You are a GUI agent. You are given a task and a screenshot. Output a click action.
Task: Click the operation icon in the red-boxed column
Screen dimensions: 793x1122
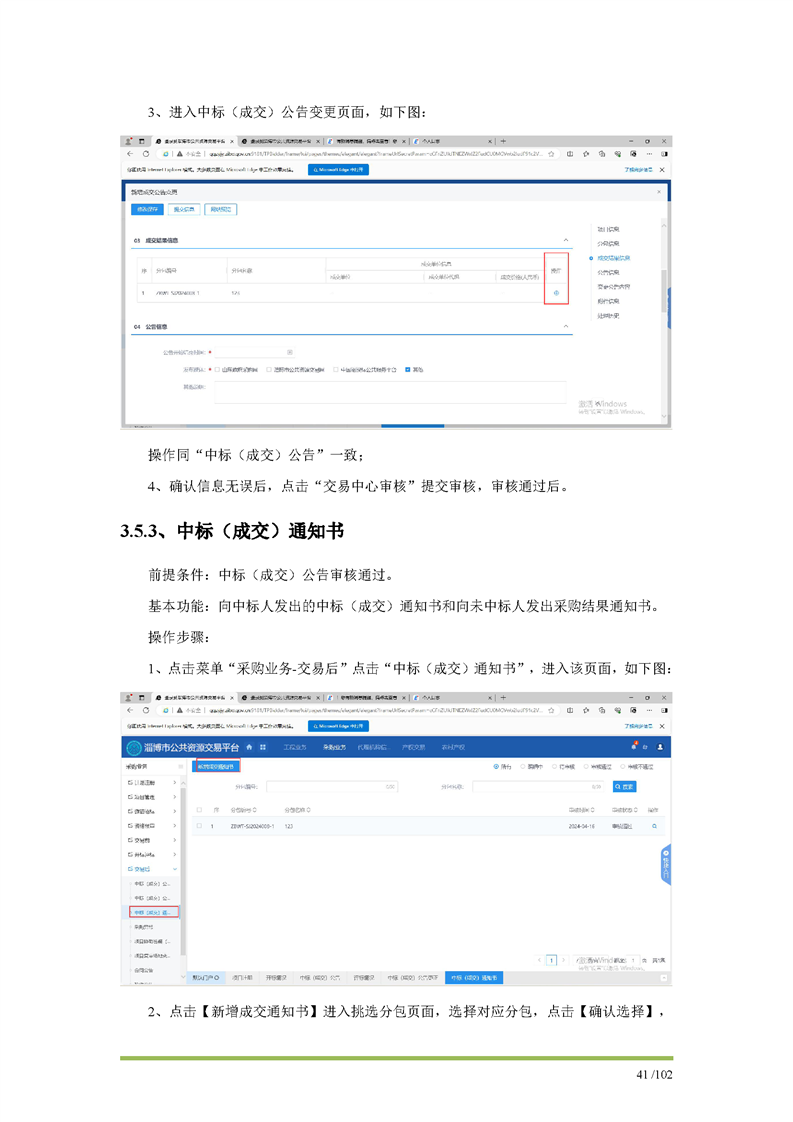click(x=556, y=293)
